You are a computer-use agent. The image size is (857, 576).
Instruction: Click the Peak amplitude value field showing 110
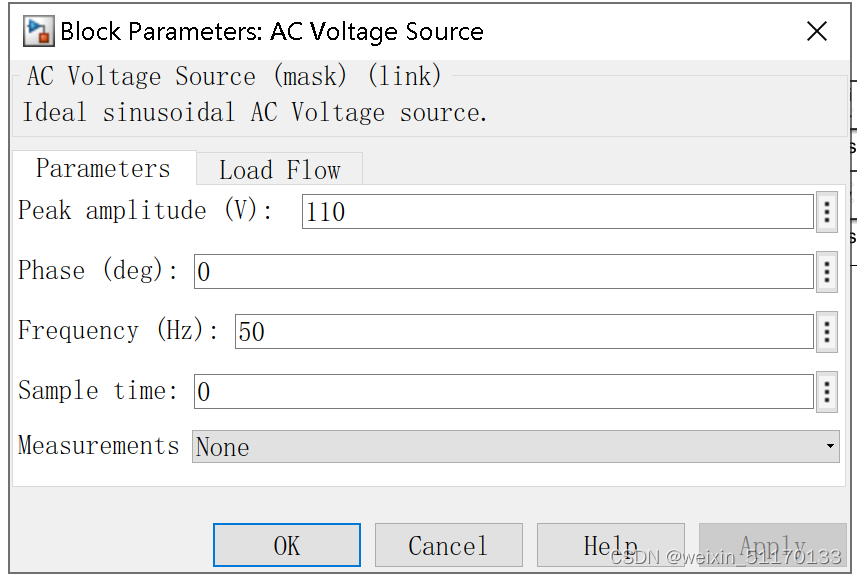[556, 211]
